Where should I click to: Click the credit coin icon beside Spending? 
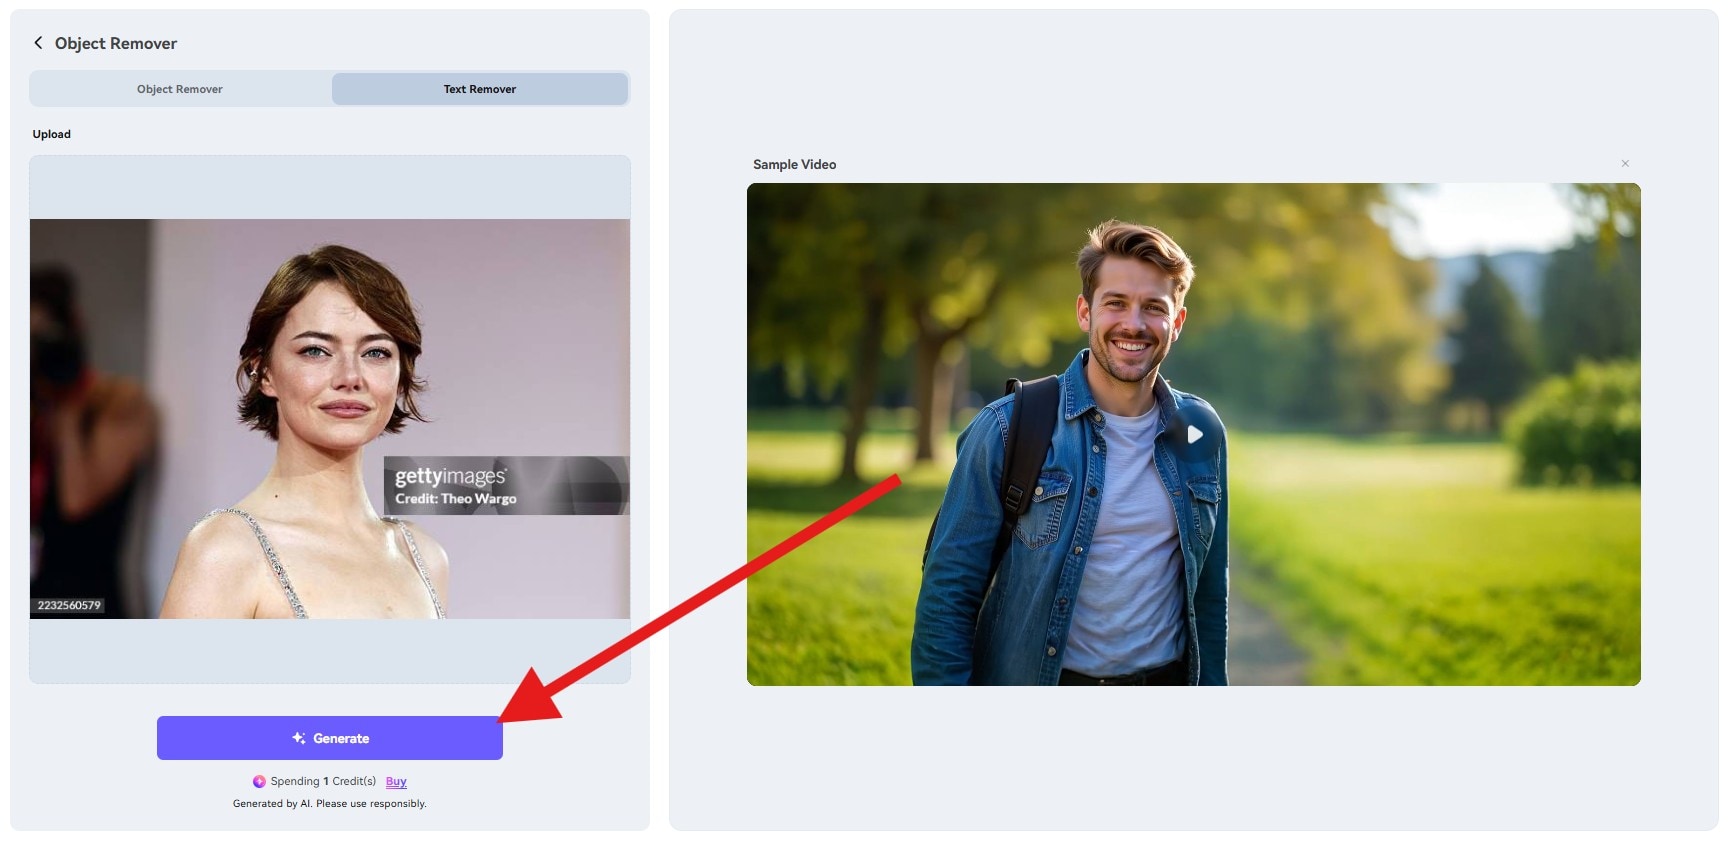[x=259, y=782]
